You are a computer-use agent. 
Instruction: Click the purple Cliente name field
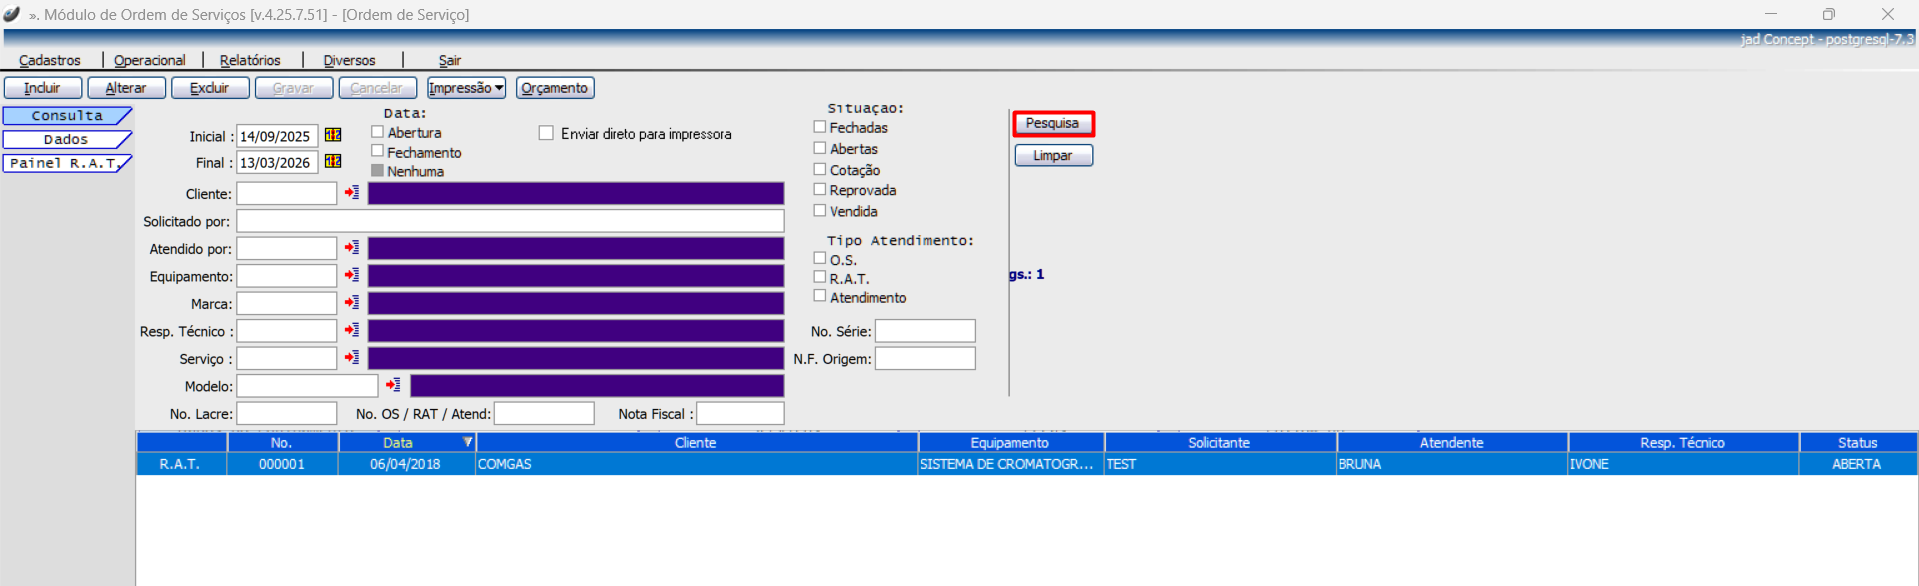tap(575, 193)
